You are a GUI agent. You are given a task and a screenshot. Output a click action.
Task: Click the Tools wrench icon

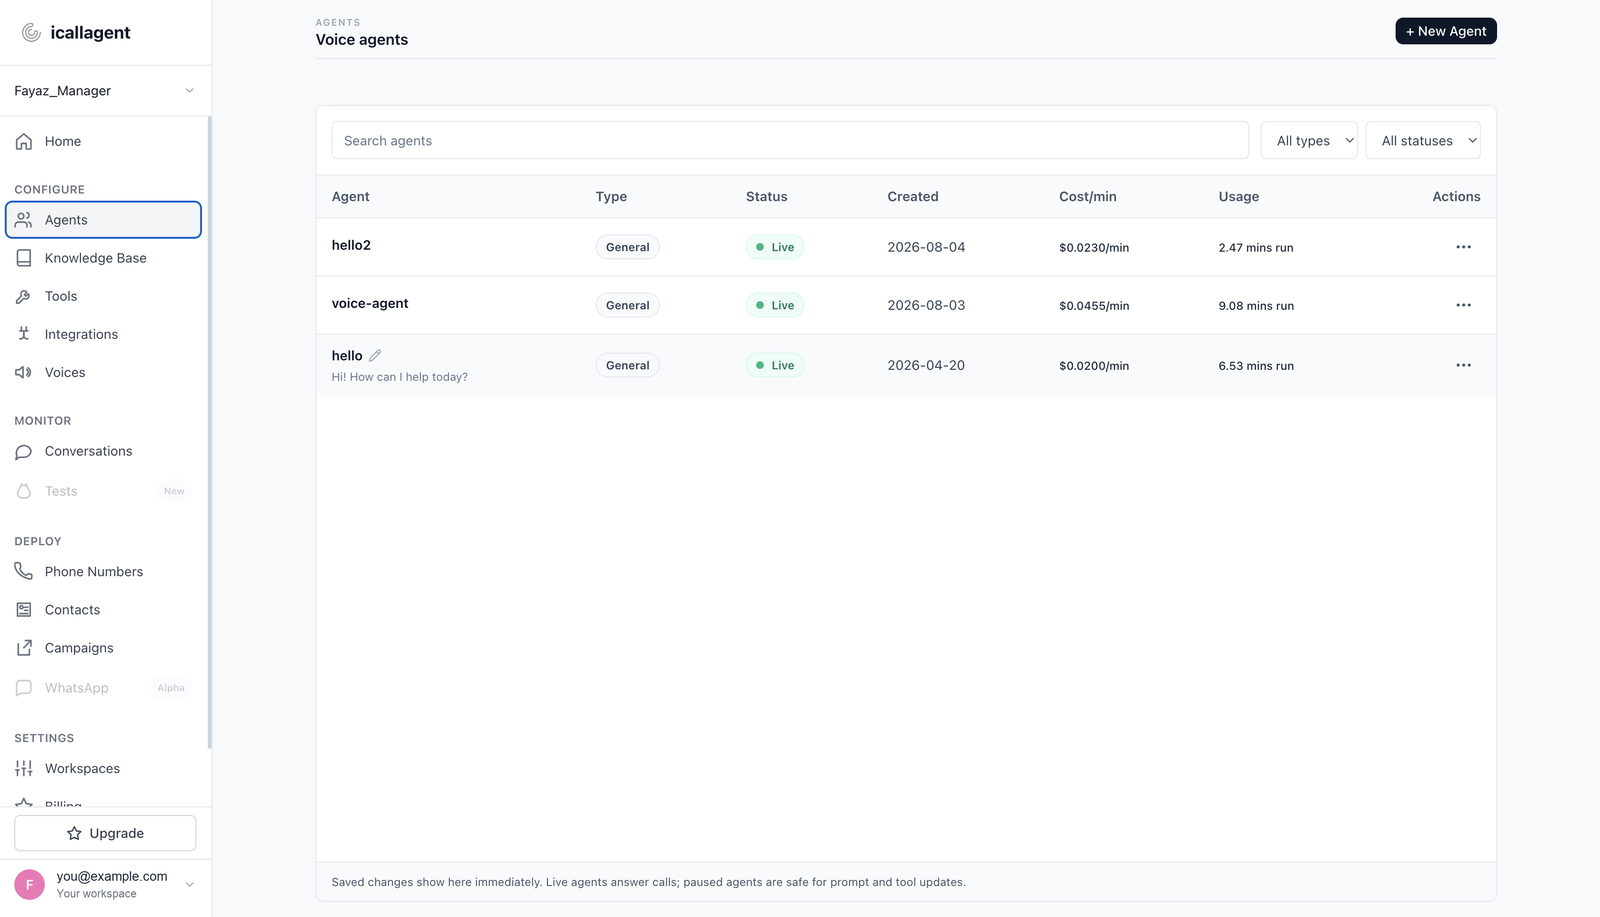coord(24,296)
